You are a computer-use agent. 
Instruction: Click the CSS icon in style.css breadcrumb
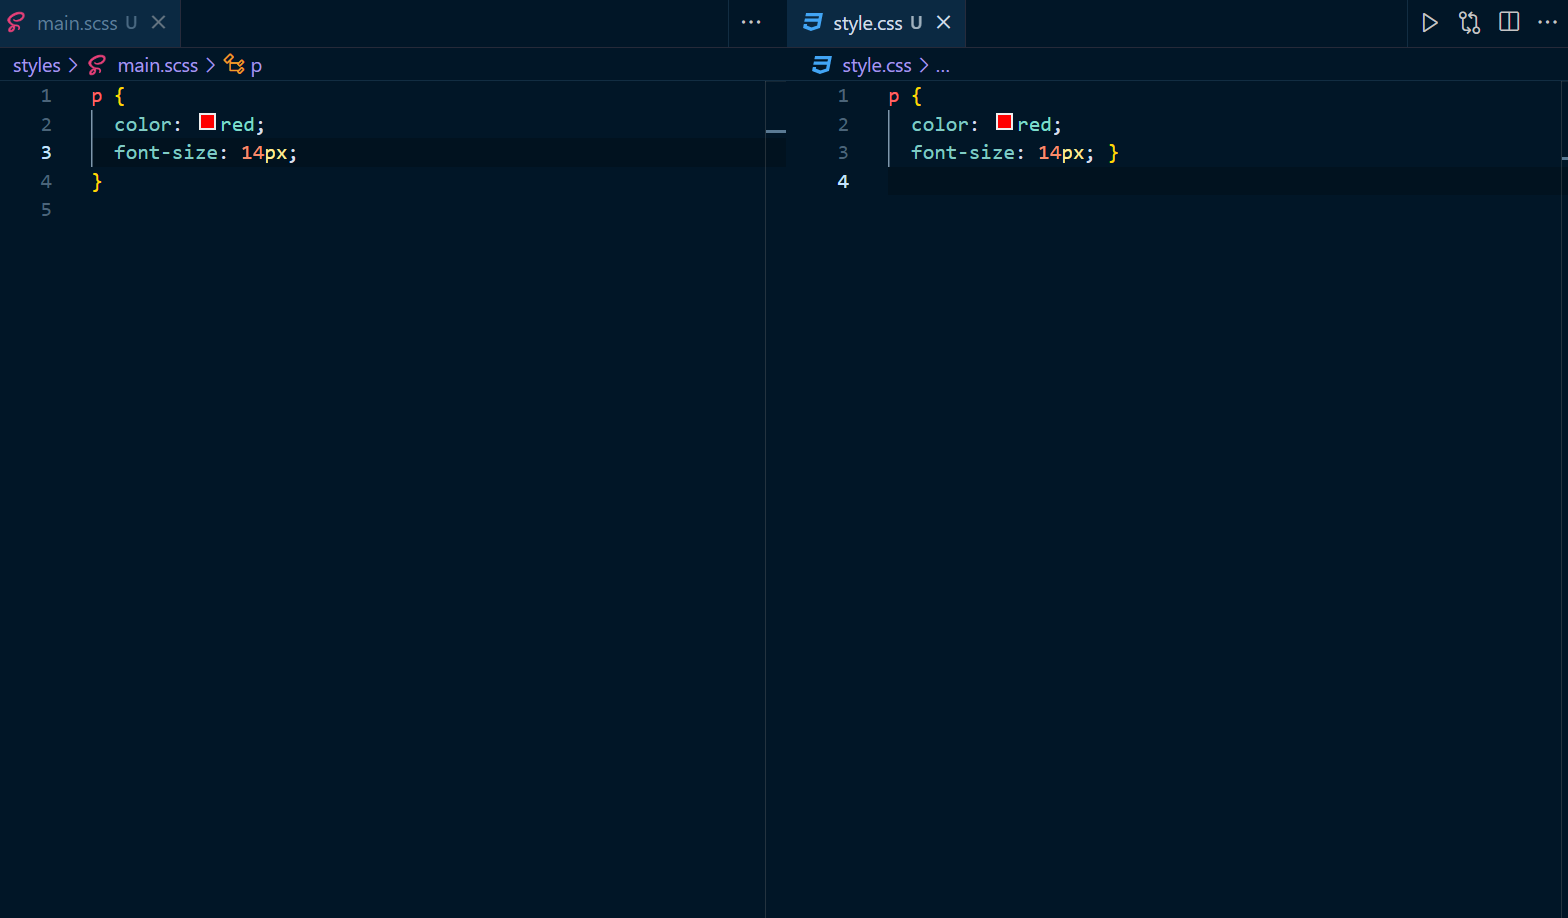tap(822, 65)
